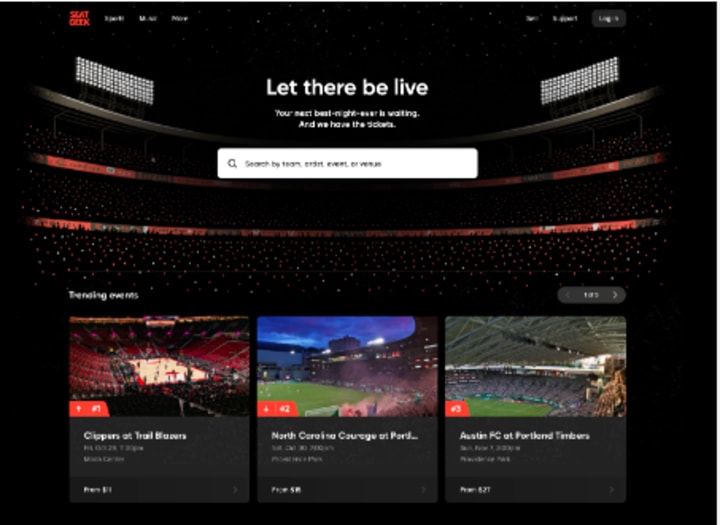Open the Sports menu
The image size is (720, 525).
(x=114, y=18)
